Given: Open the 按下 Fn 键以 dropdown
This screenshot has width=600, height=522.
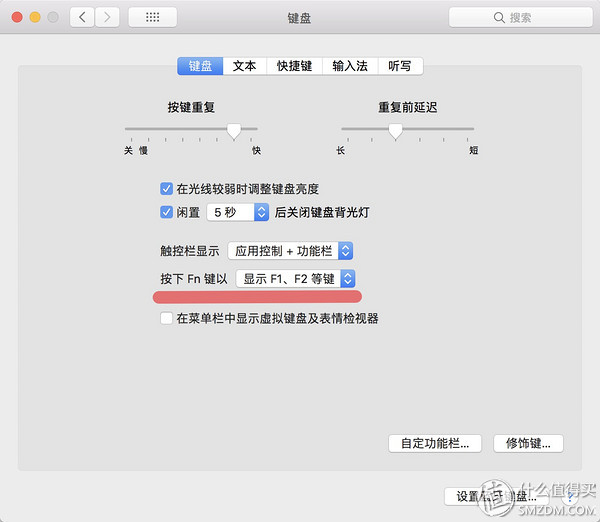Looking at the screenshot, I should pos(295,279).
